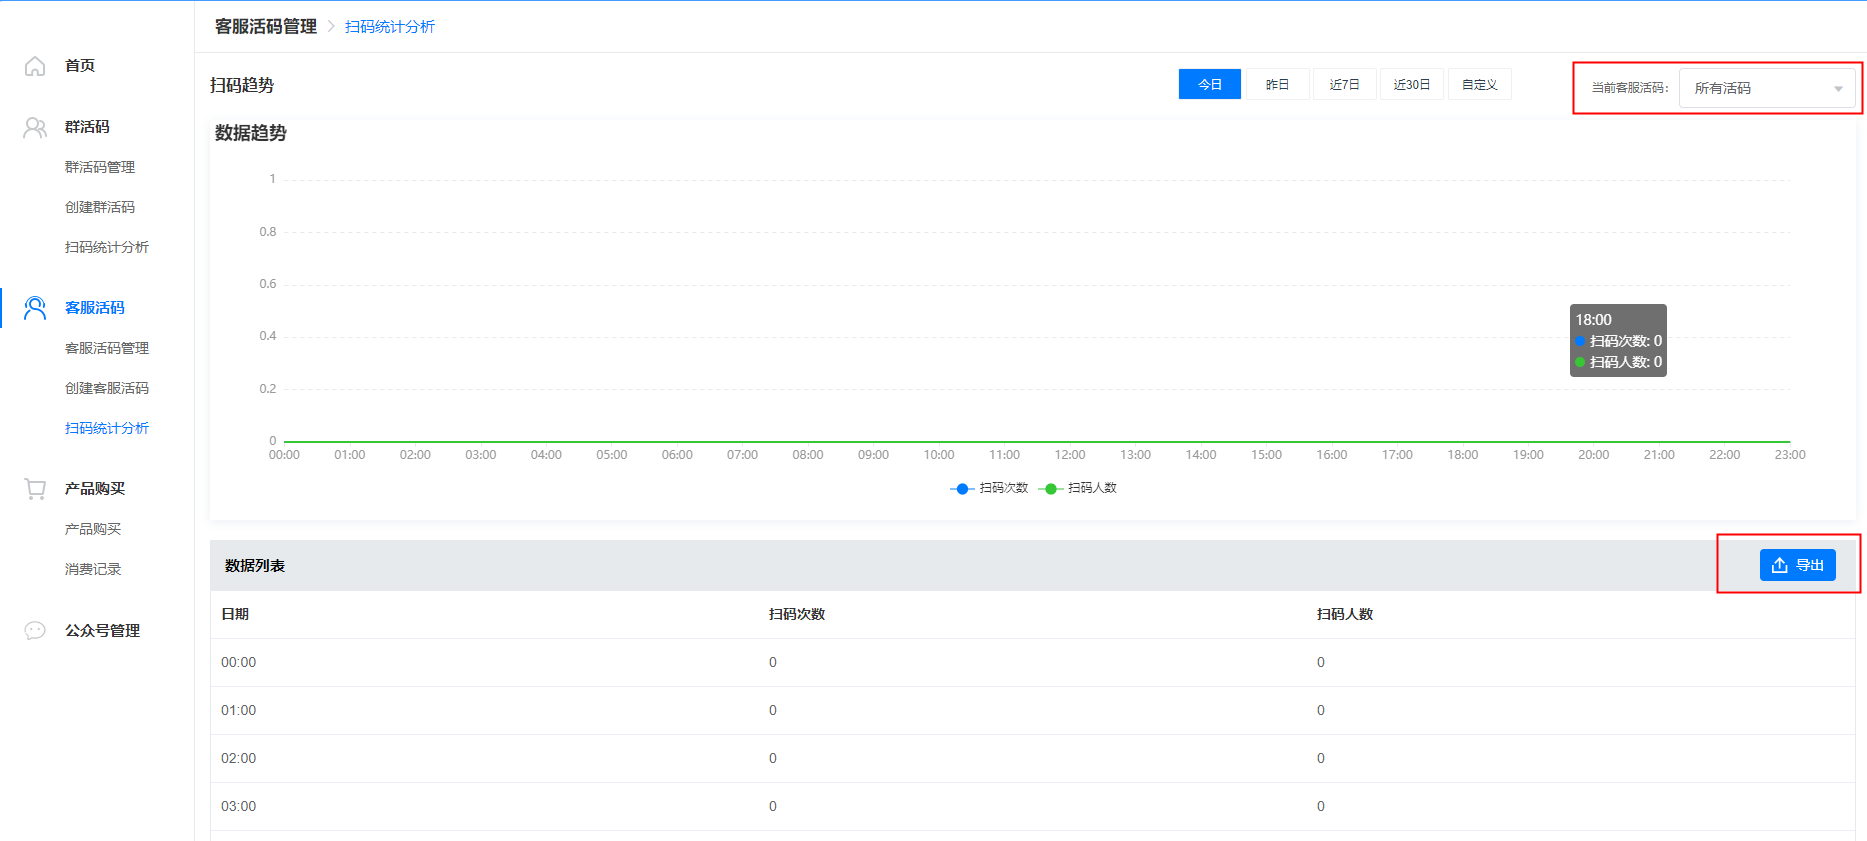Image resolution: width=1867 pixels, height=841 pixels.
Task: Click the 00:00 table row date cell
Action: coord(238,662)
